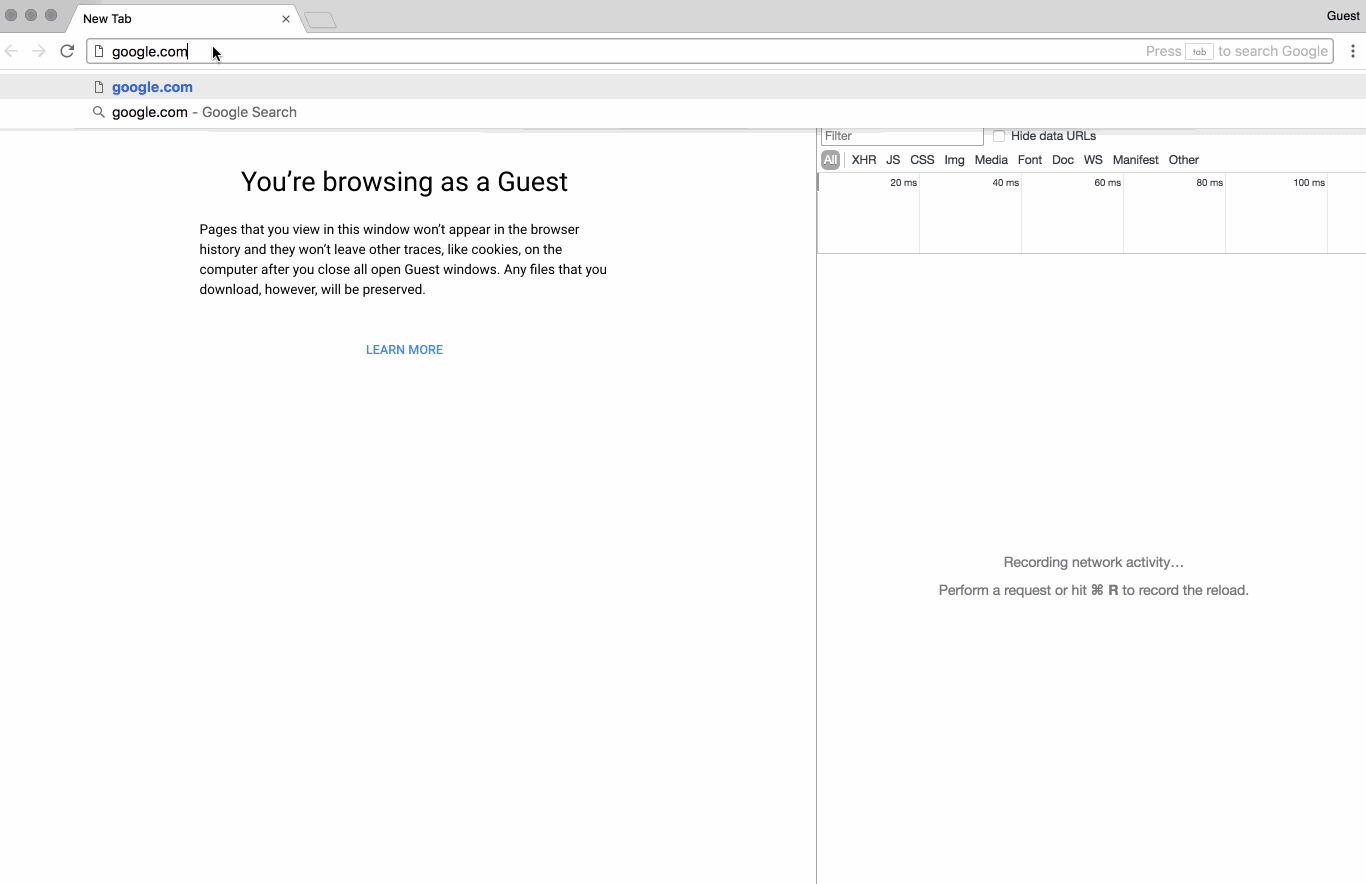Image resolution: width=1366 pixels, height=884 pixels.
Task: Select the google.com - Google Search suggestion
Action: [x=683, y=112]
